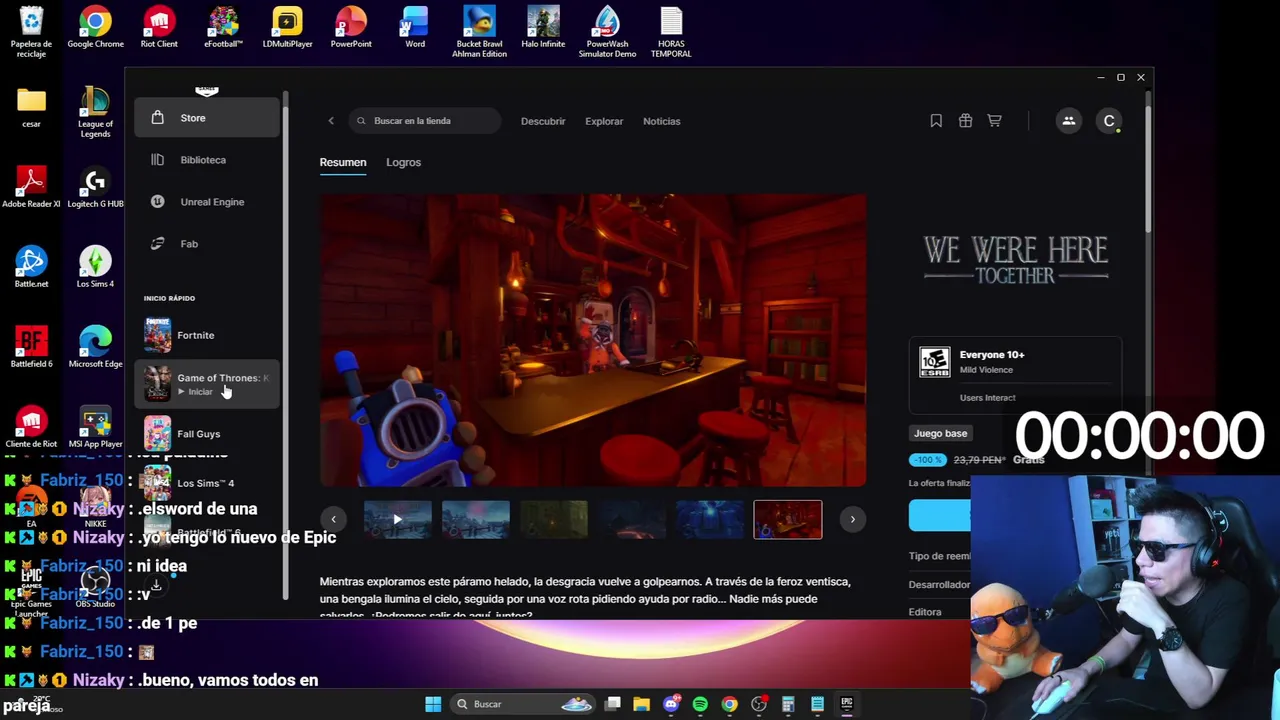The height and width of the screenshot is (720, 1280).
Task: Select the third media thumbnail
Action: coord(554,519)
